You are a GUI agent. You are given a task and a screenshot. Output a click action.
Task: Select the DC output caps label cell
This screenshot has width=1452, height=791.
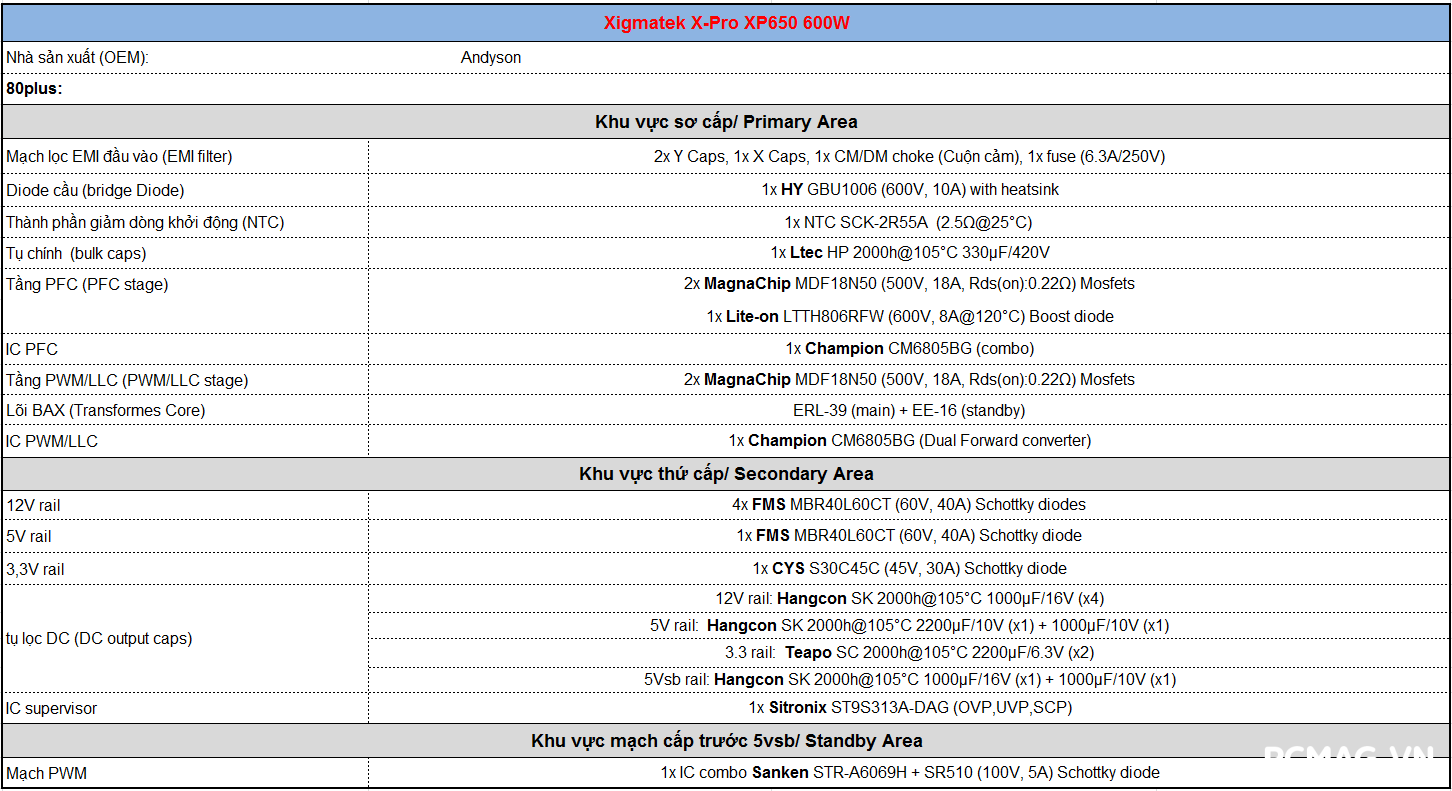pyautogui.click(x=99, y=639)
